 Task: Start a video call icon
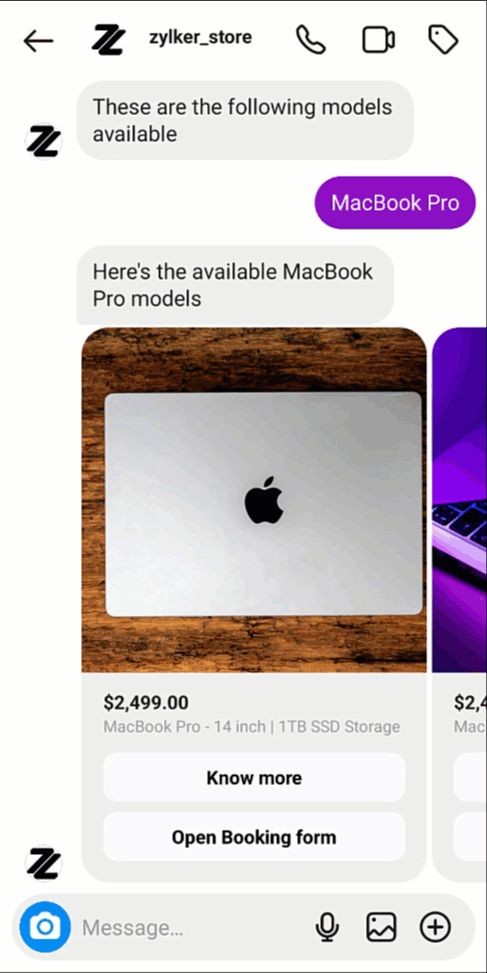coord(378,40)
